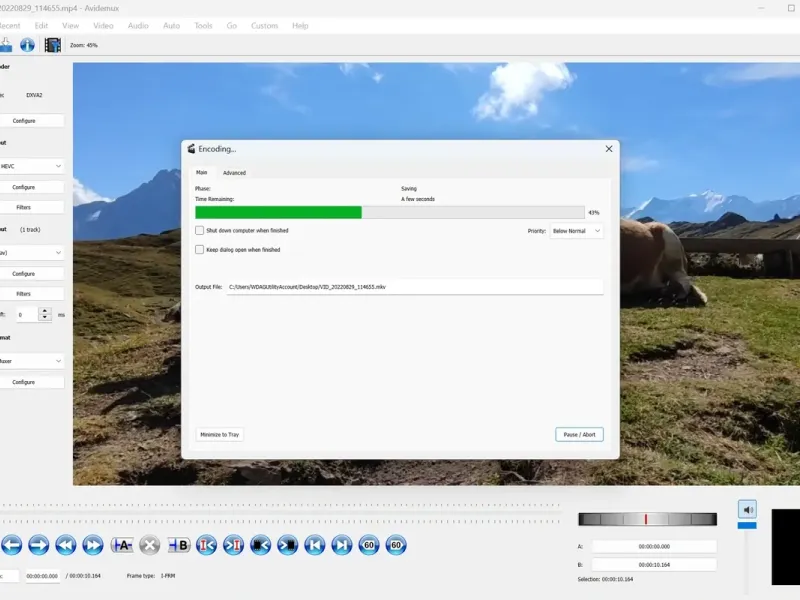Open the Priority Below Normal dropdown
The width and height of the screenshot is (800, 600).
(x=576, y=231)
